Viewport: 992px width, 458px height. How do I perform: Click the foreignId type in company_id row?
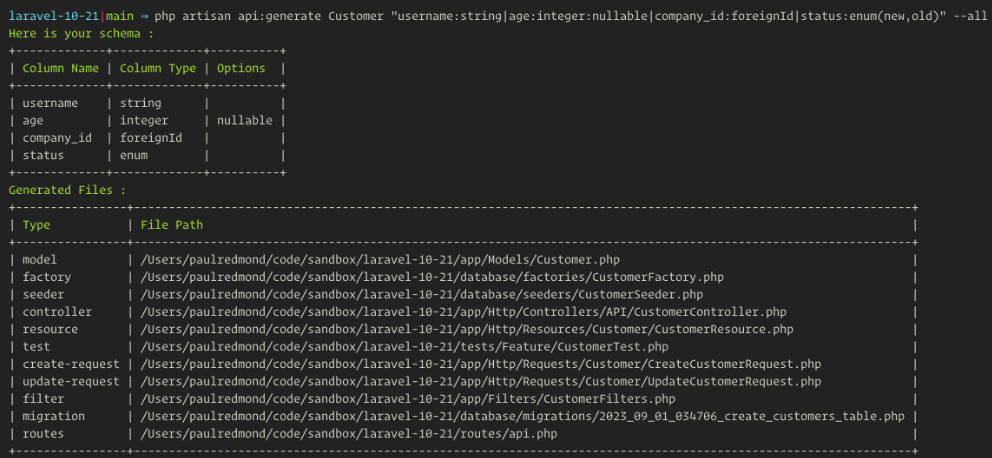pyautogui.click(x=151, y=137)
